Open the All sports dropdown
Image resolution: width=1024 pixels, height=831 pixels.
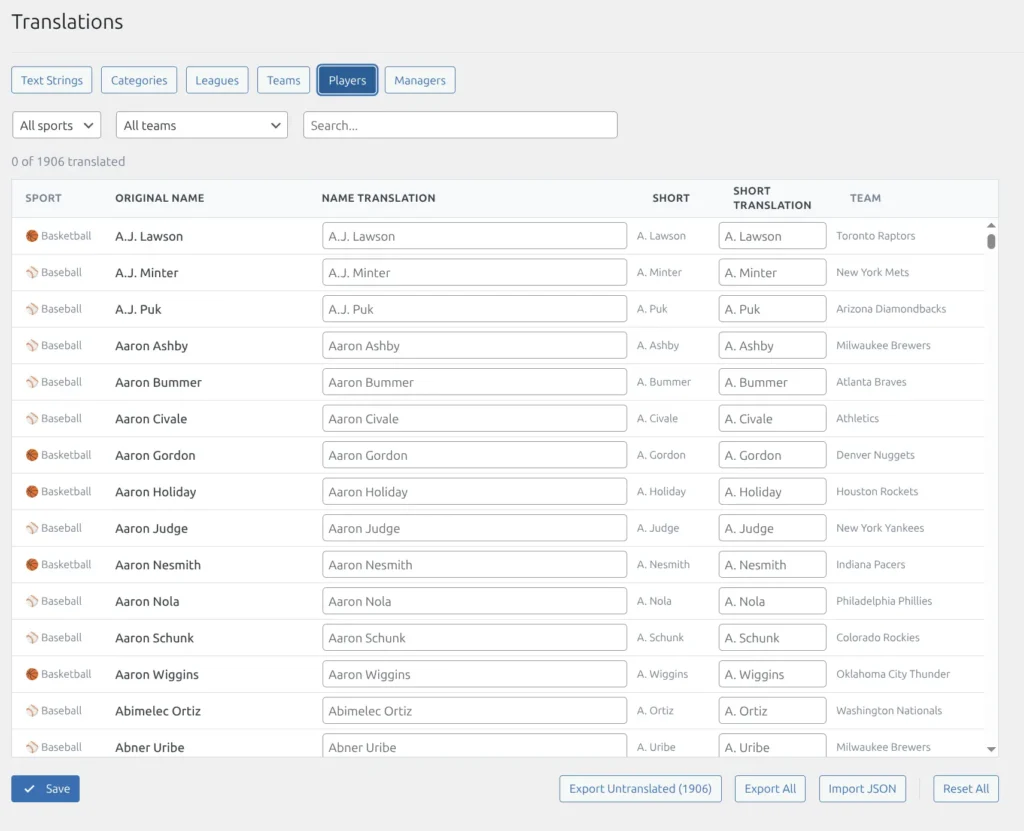[56, 125]
